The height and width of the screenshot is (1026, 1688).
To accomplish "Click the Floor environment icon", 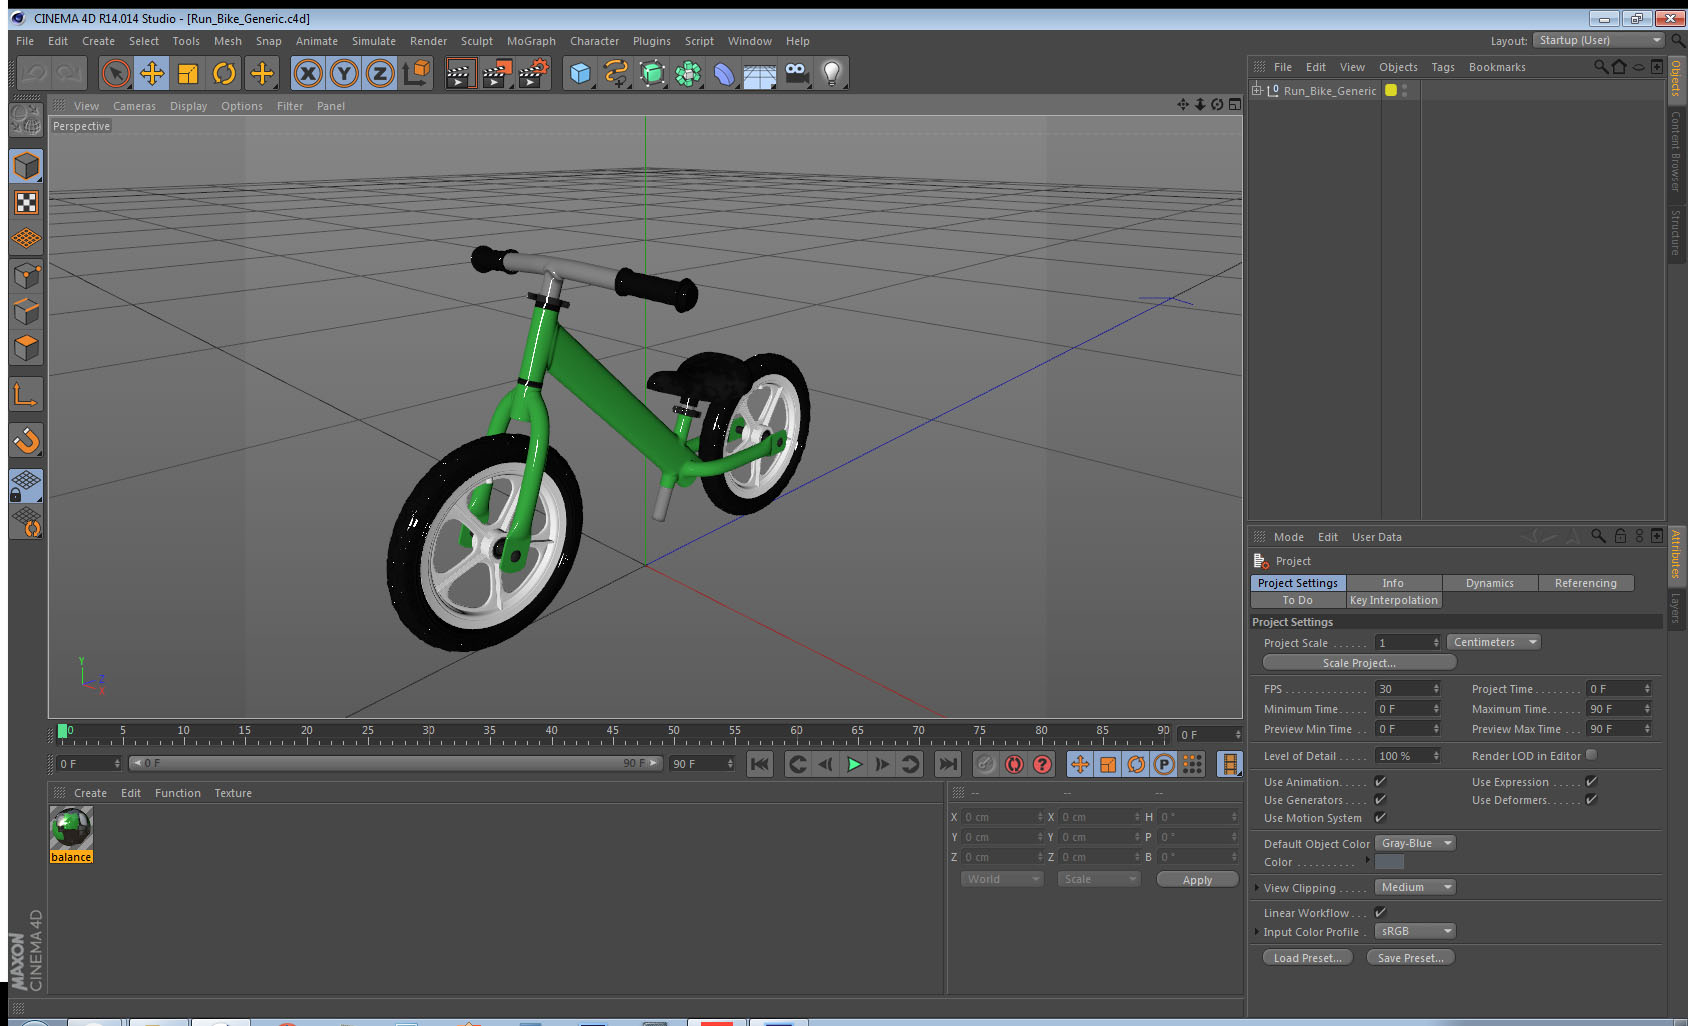I will click(760, 73).
